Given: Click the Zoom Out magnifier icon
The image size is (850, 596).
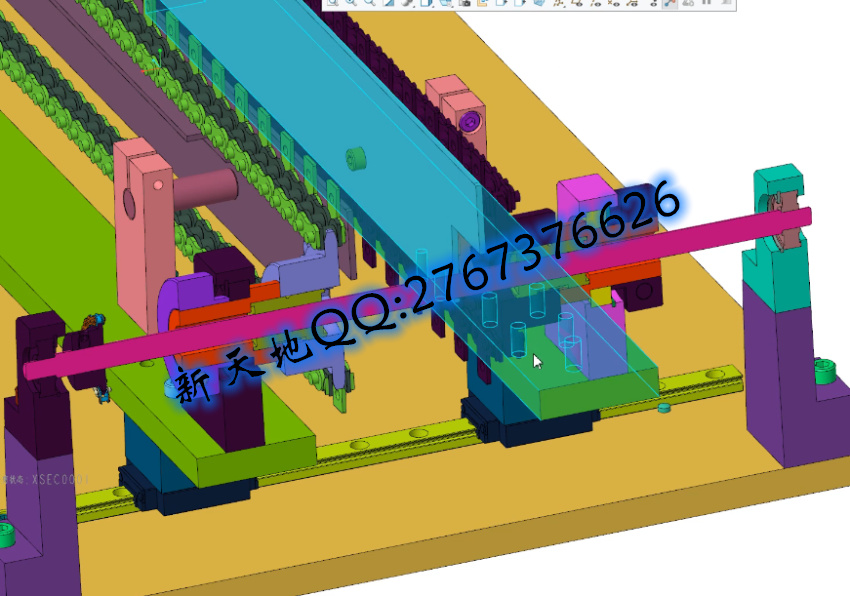Looking at the screenshot, I should click(369, 3).
